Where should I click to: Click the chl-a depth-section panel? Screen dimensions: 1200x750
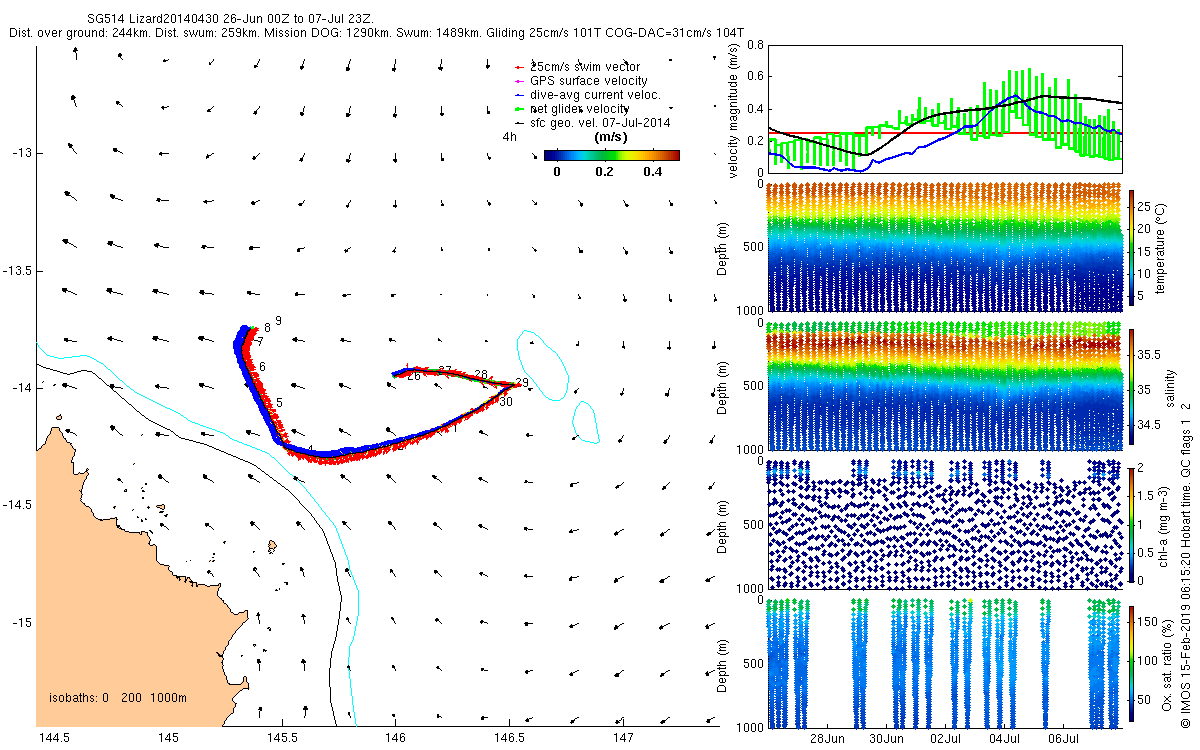coord(944,524)
